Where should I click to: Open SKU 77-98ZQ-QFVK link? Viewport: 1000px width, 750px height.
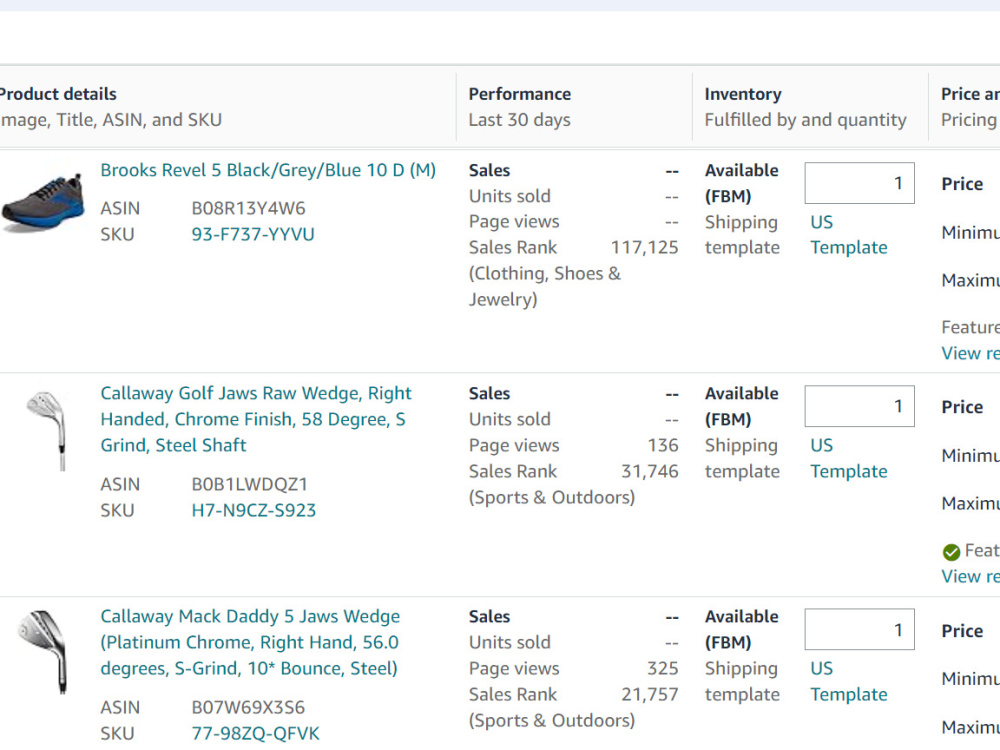point(255,733)
